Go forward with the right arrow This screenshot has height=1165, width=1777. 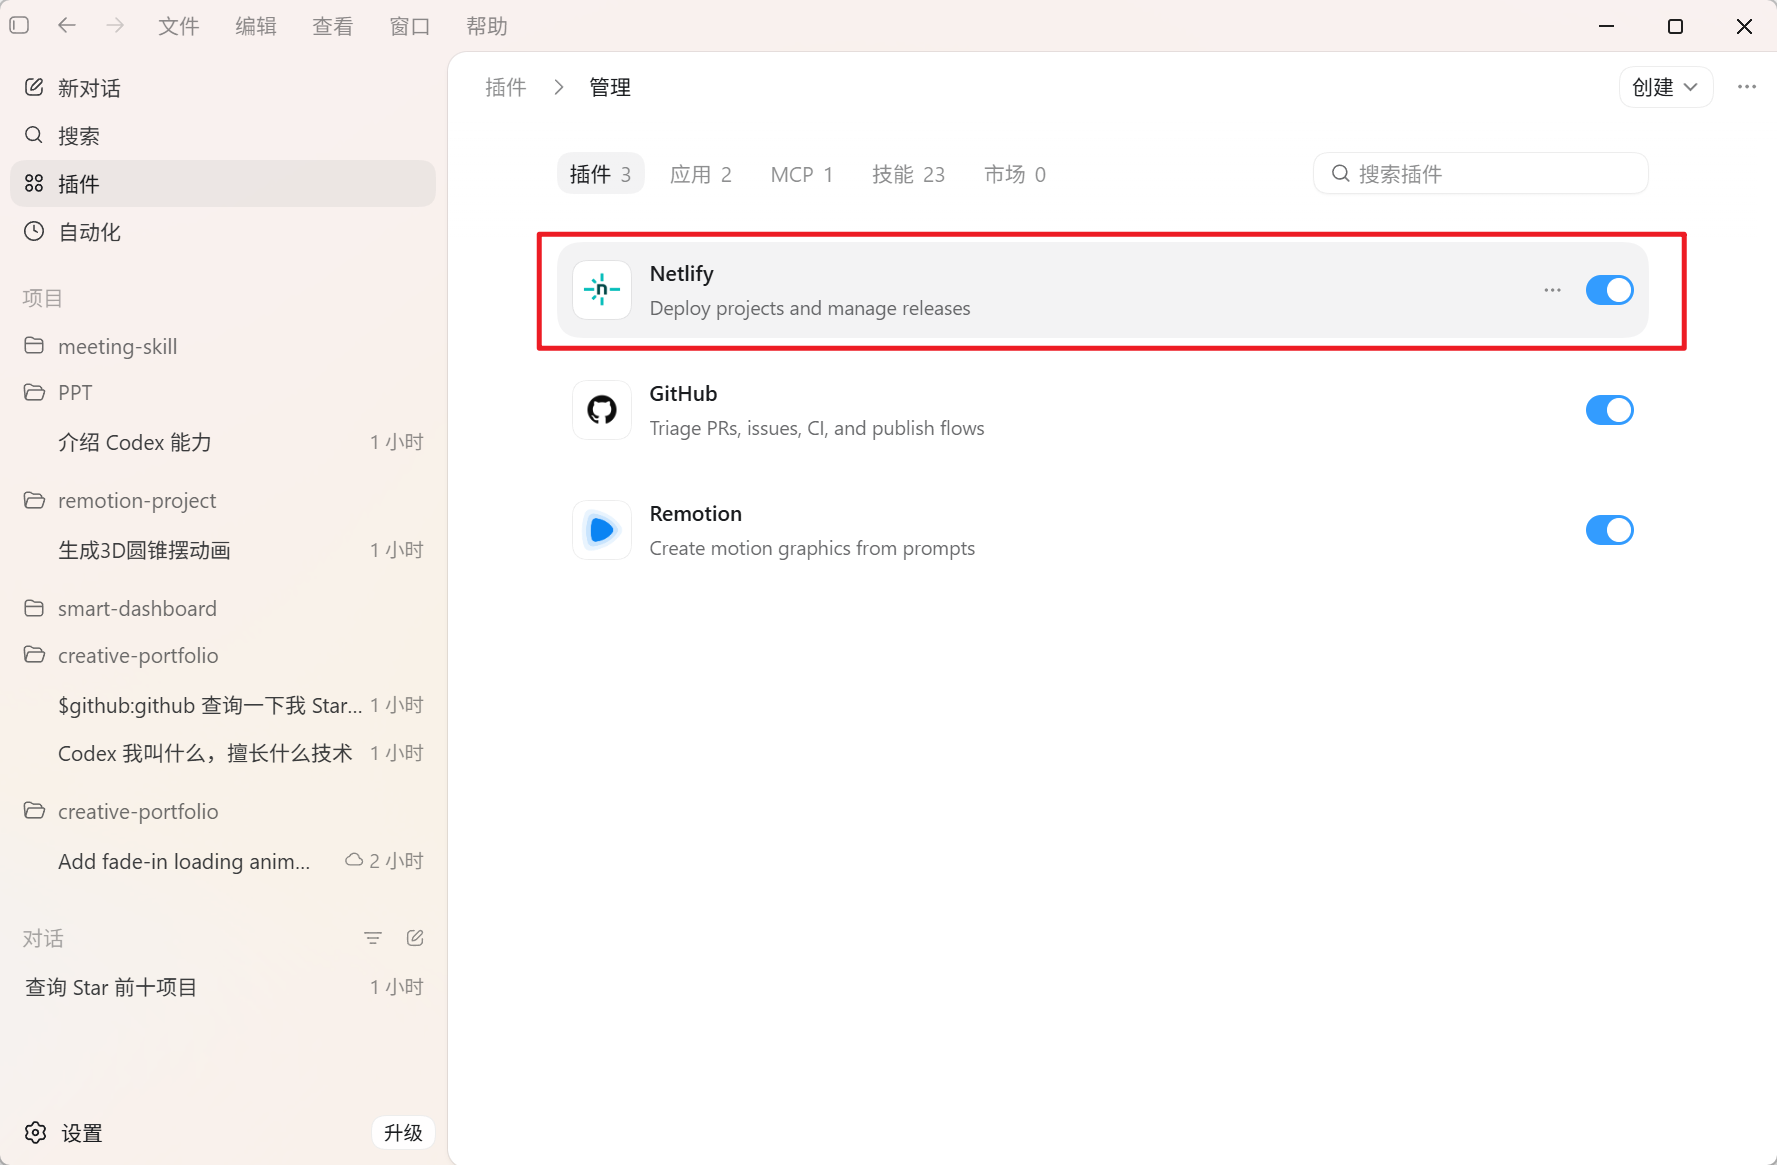[x=116, y=25]
